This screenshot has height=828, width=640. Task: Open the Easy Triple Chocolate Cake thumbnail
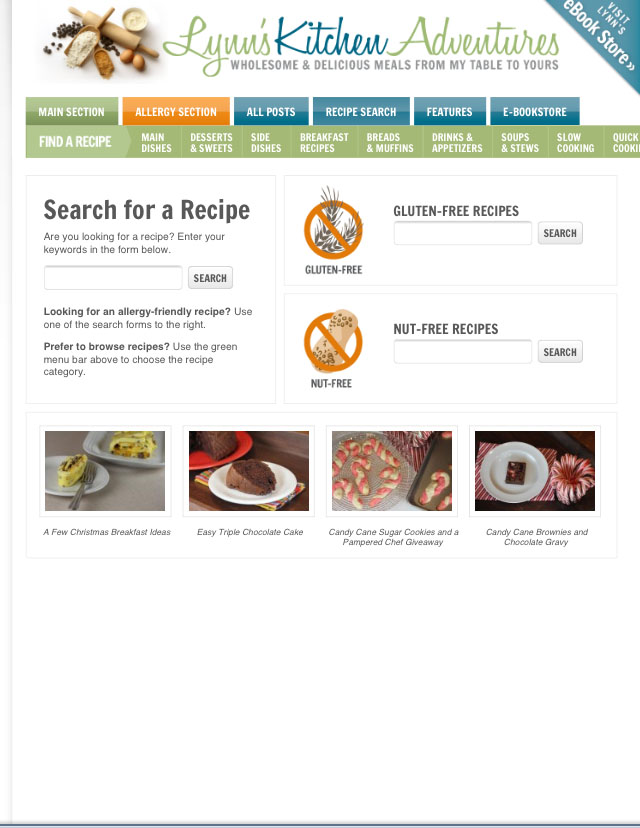pos(249,471)
